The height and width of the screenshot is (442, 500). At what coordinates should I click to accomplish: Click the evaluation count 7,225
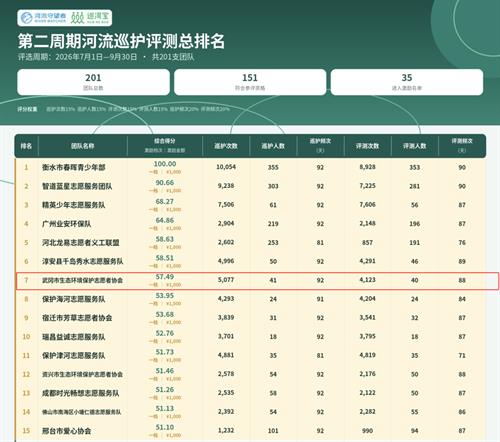[367, 186]
